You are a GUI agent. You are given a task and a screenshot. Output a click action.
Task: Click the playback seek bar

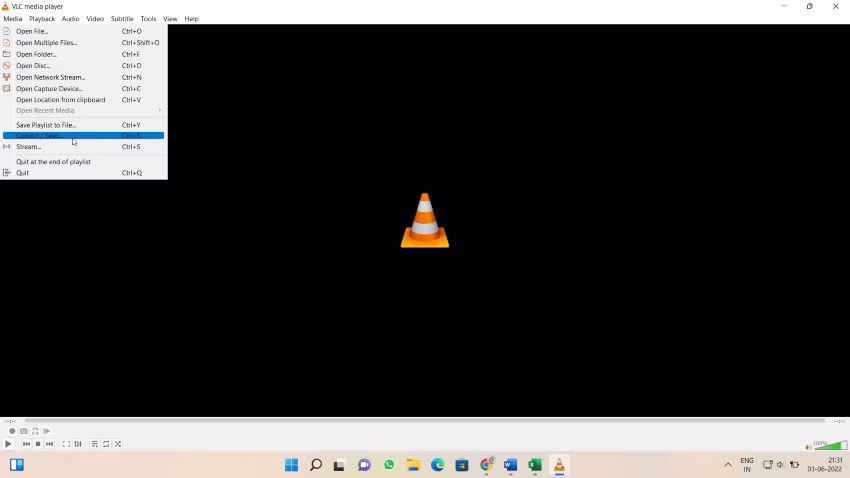425,421
